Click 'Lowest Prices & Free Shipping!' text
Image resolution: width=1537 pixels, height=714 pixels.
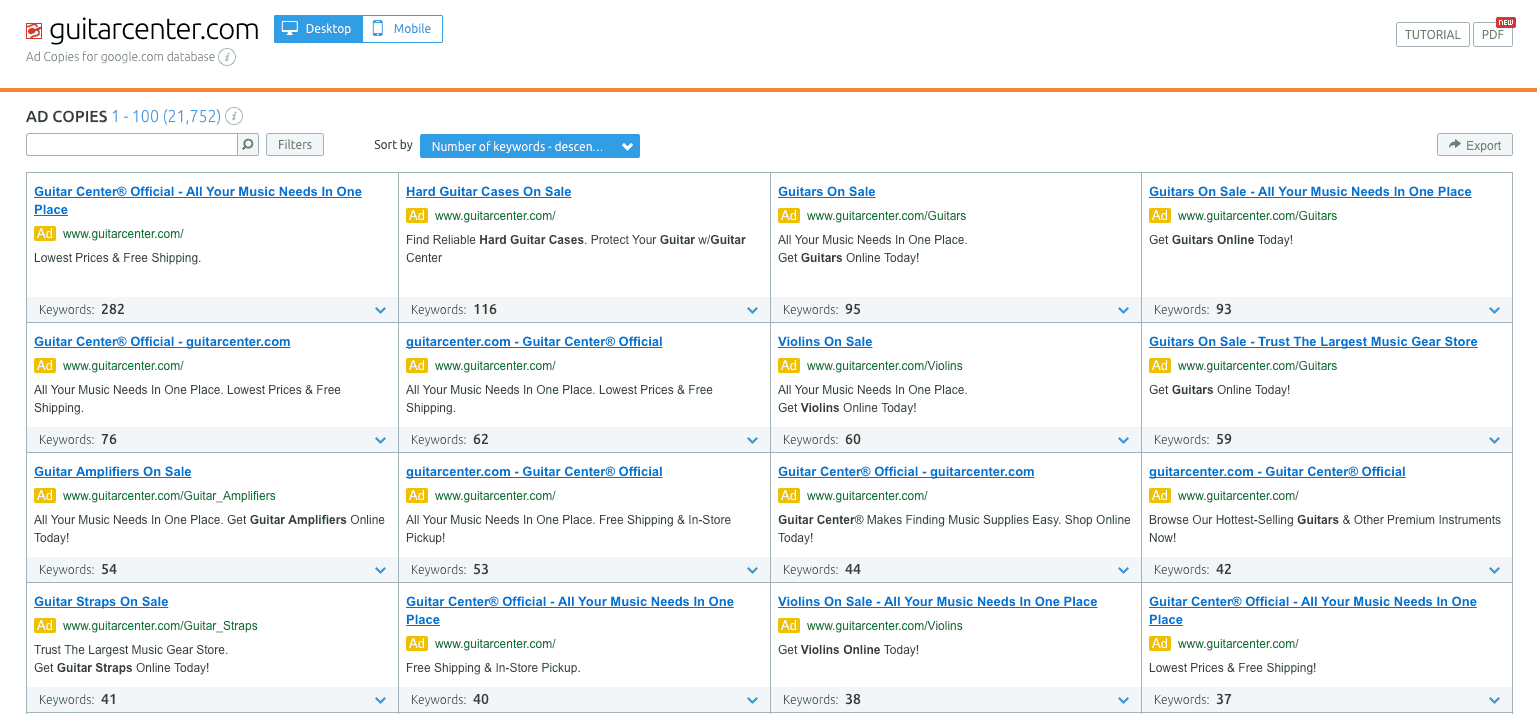pos(1232,668)
